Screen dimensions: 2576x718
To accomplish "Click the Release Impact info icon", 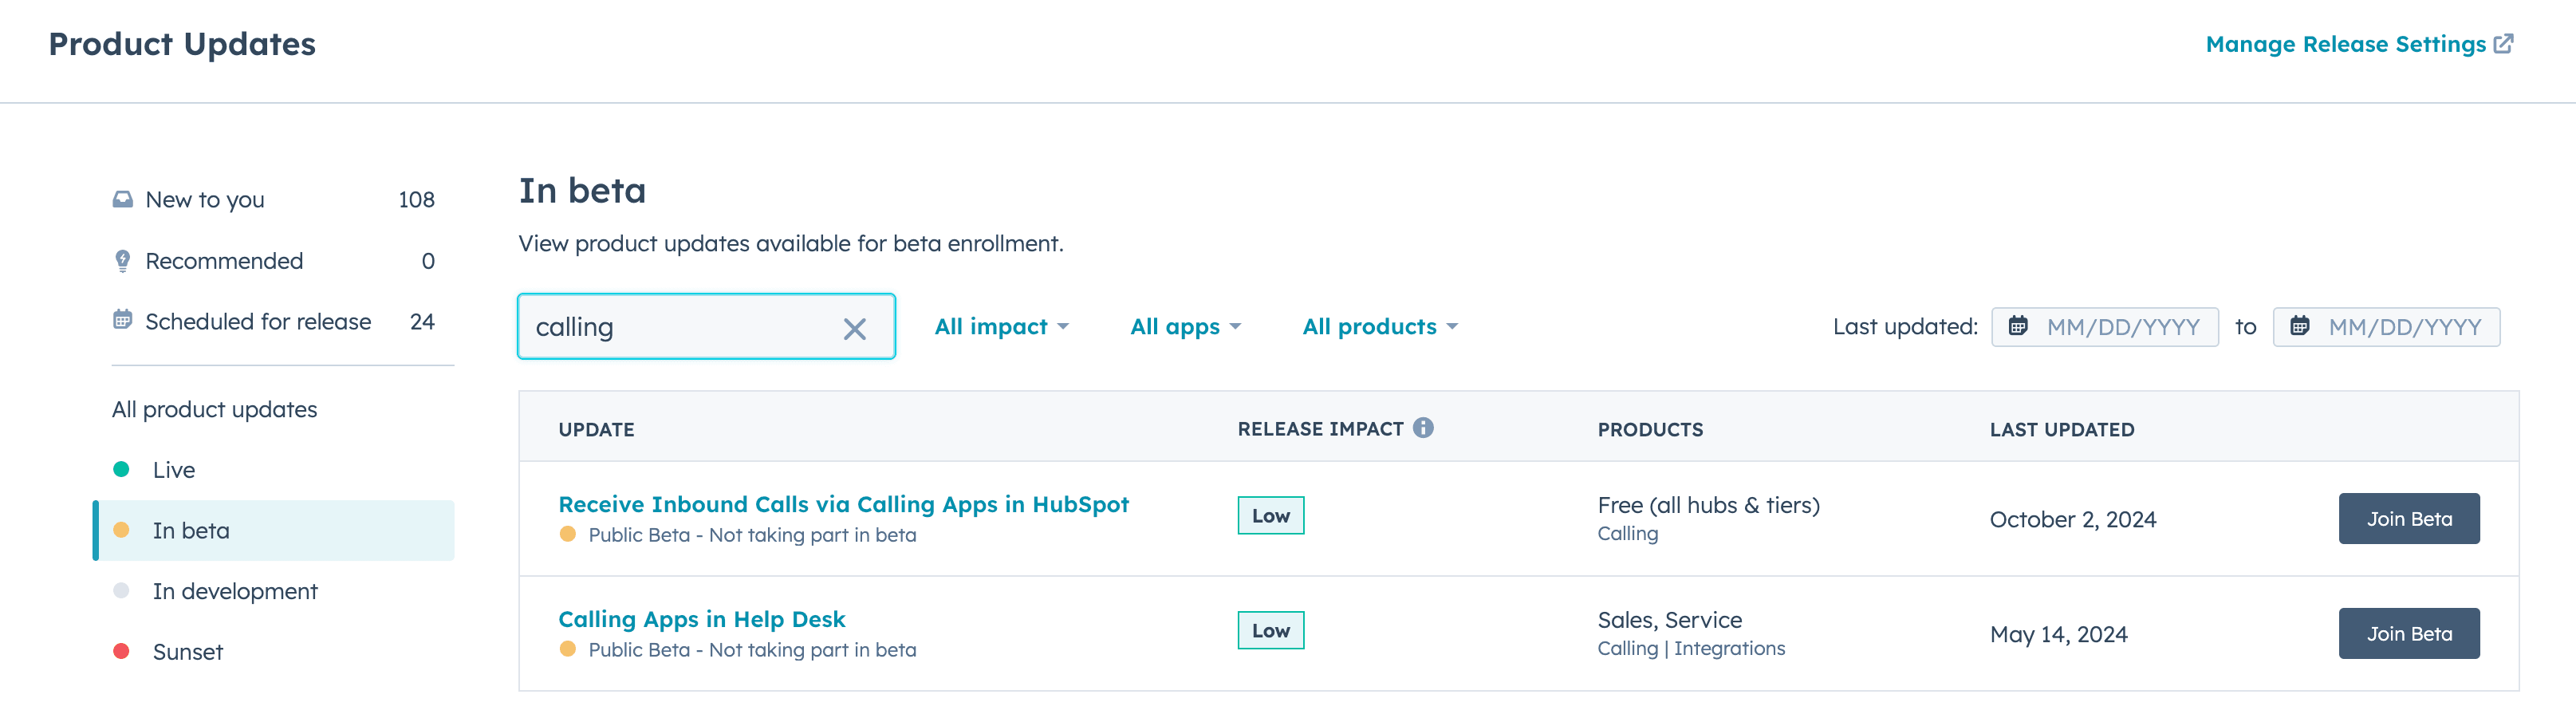I will [1423, 428].
